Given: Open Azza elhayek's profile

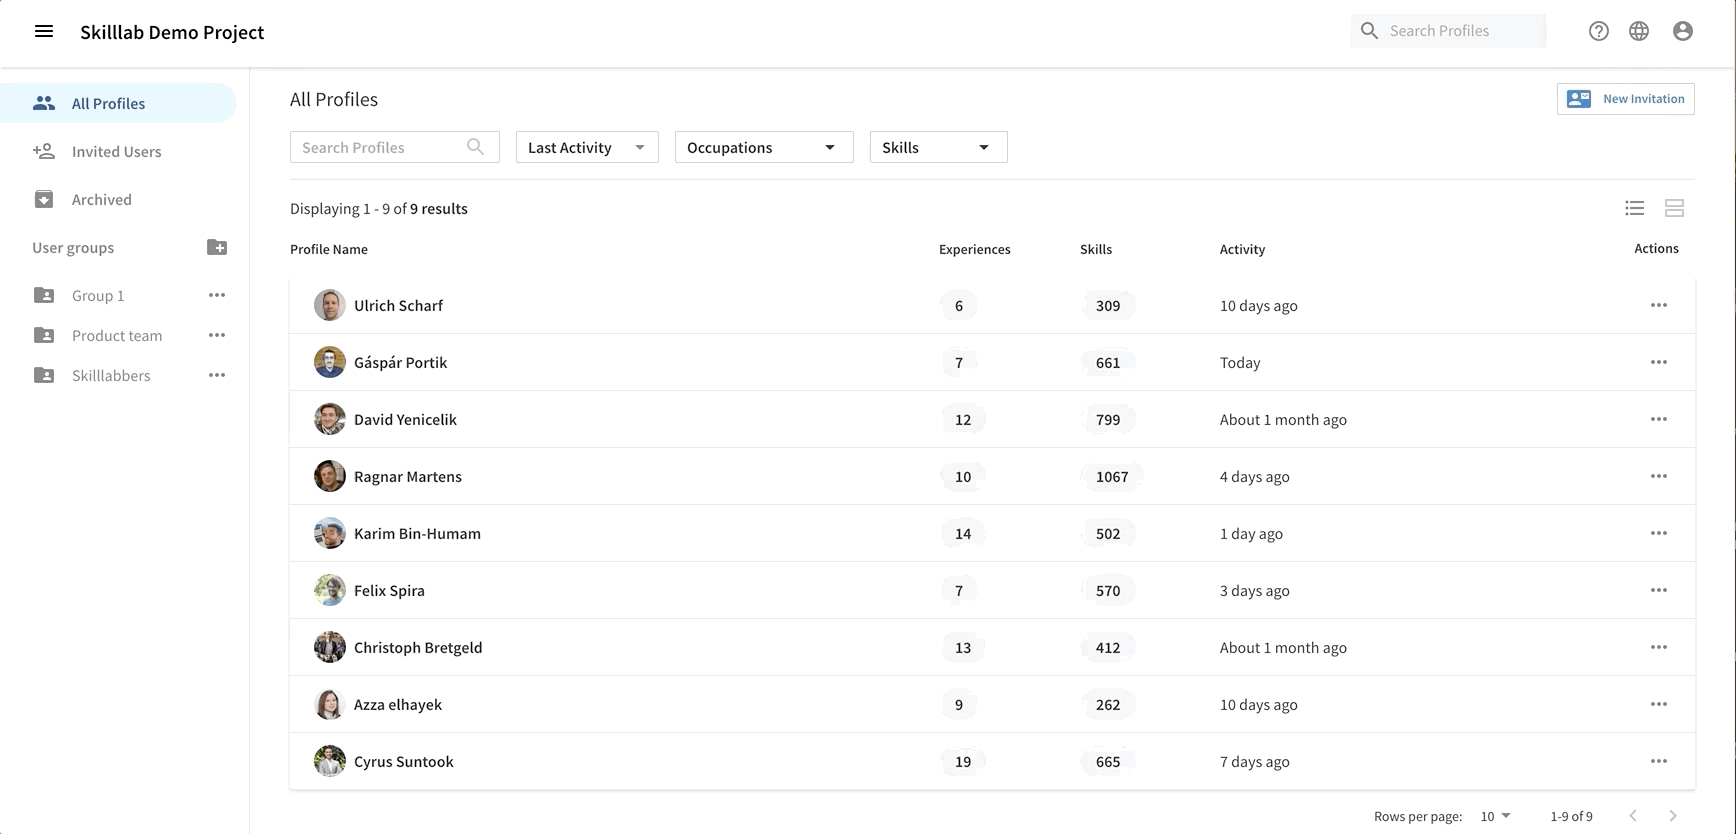Looking at the screenshot, I should (x=398, y=704).
